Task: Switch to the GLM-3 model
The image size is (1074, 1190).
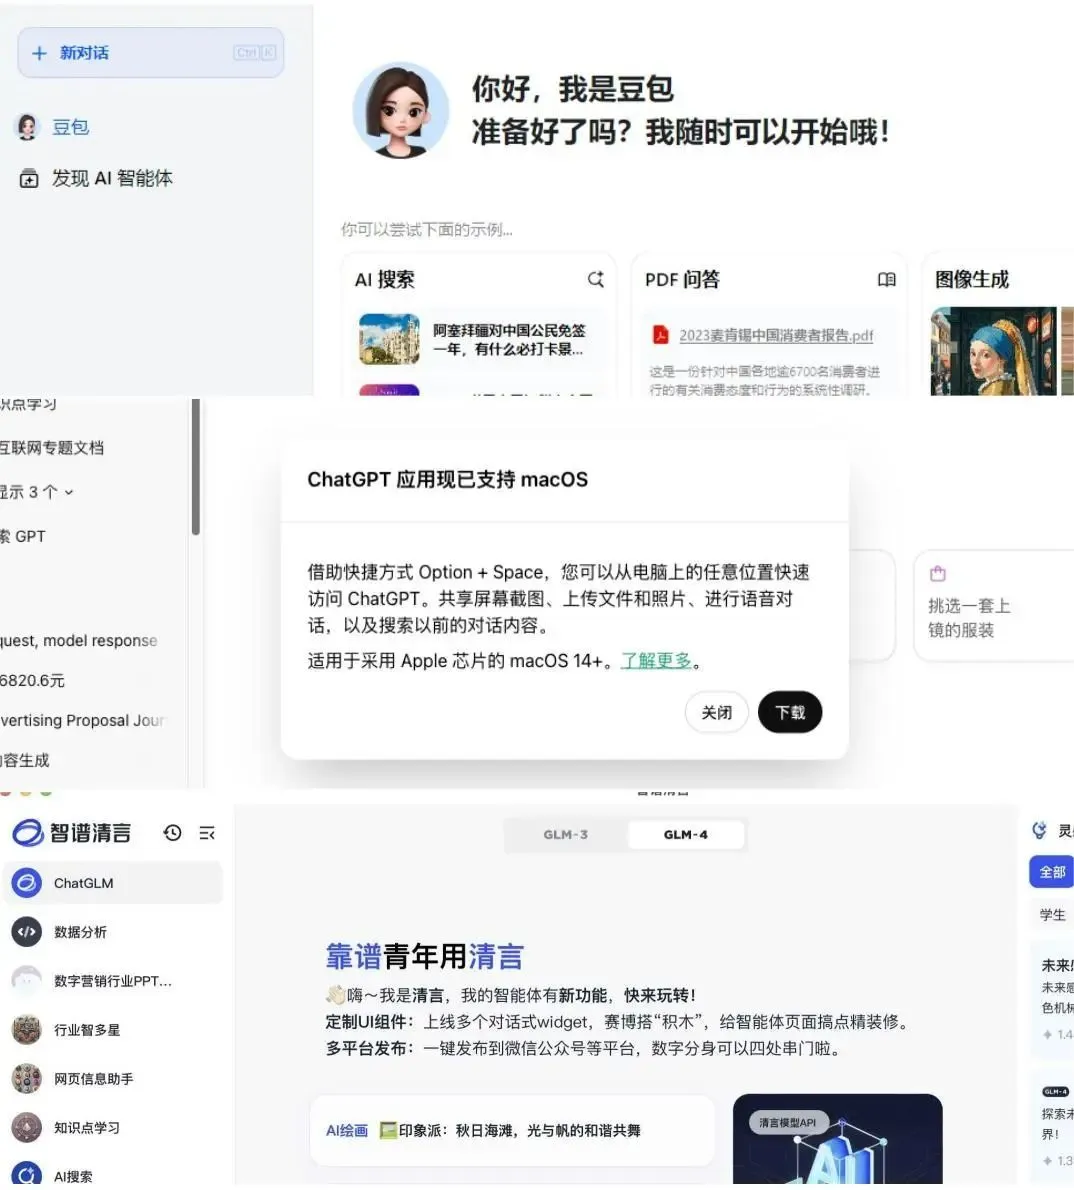Action: click(566, 835)
